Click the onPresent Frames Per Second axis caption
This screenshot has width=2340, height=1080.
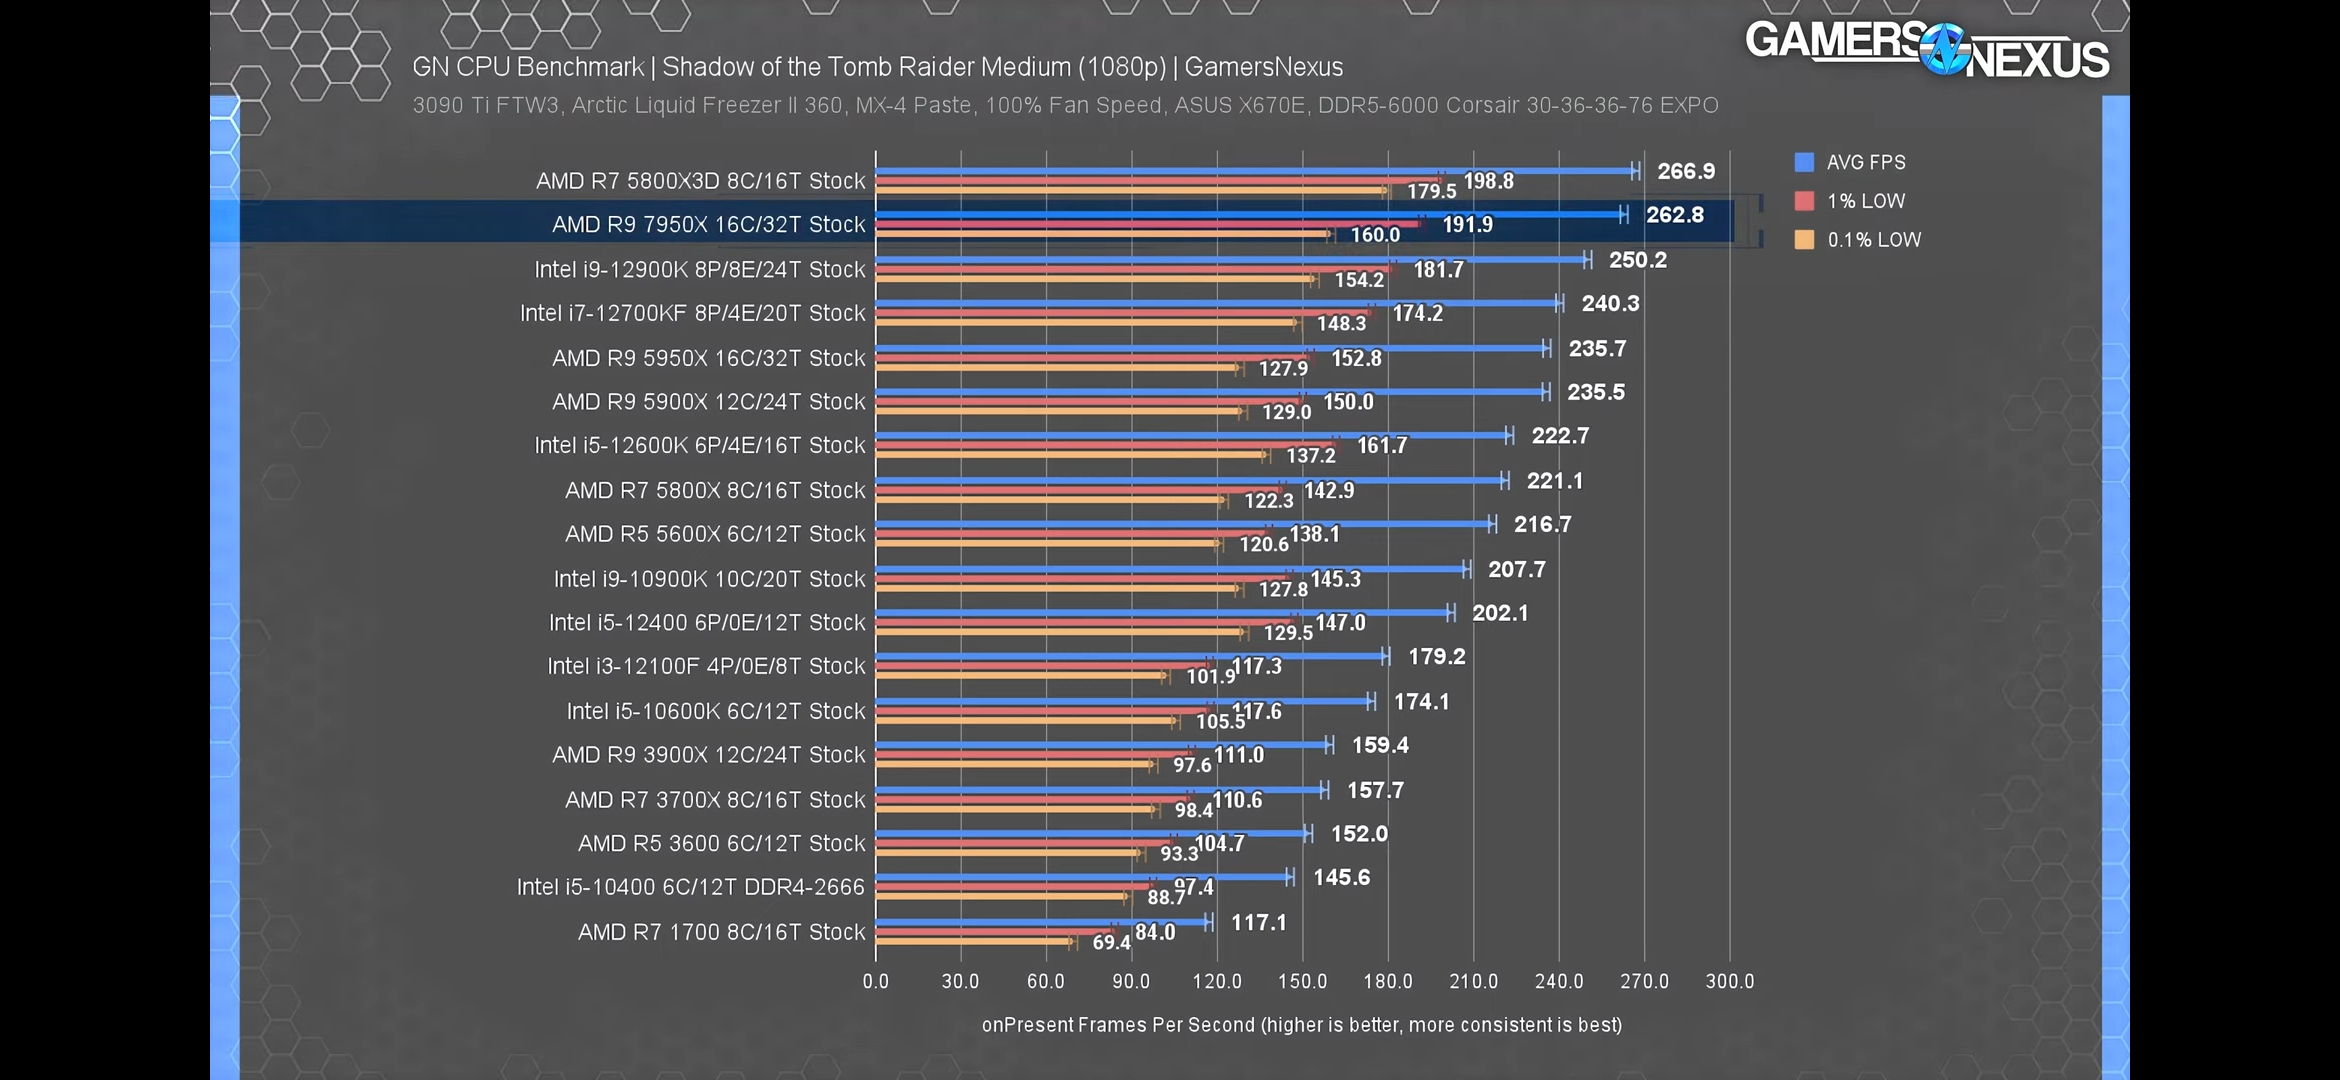point(1301,1025)
